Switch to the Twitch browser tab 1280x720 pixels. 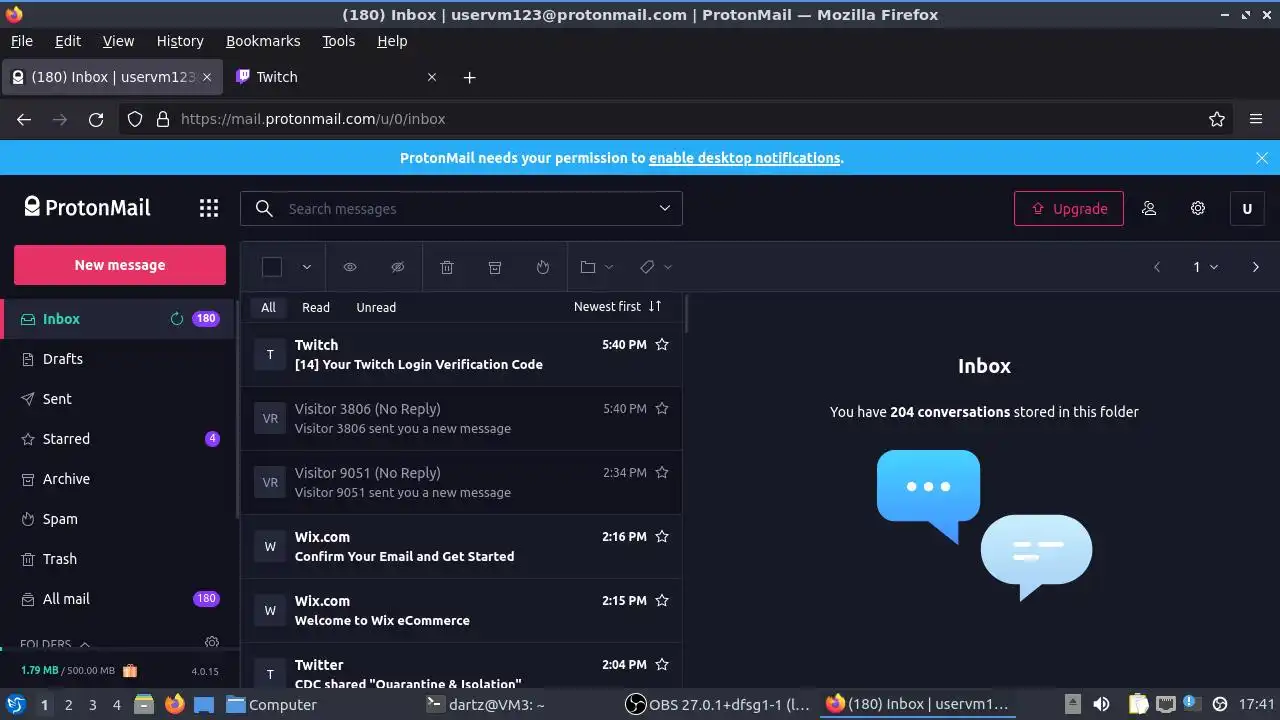coord(336,77)
